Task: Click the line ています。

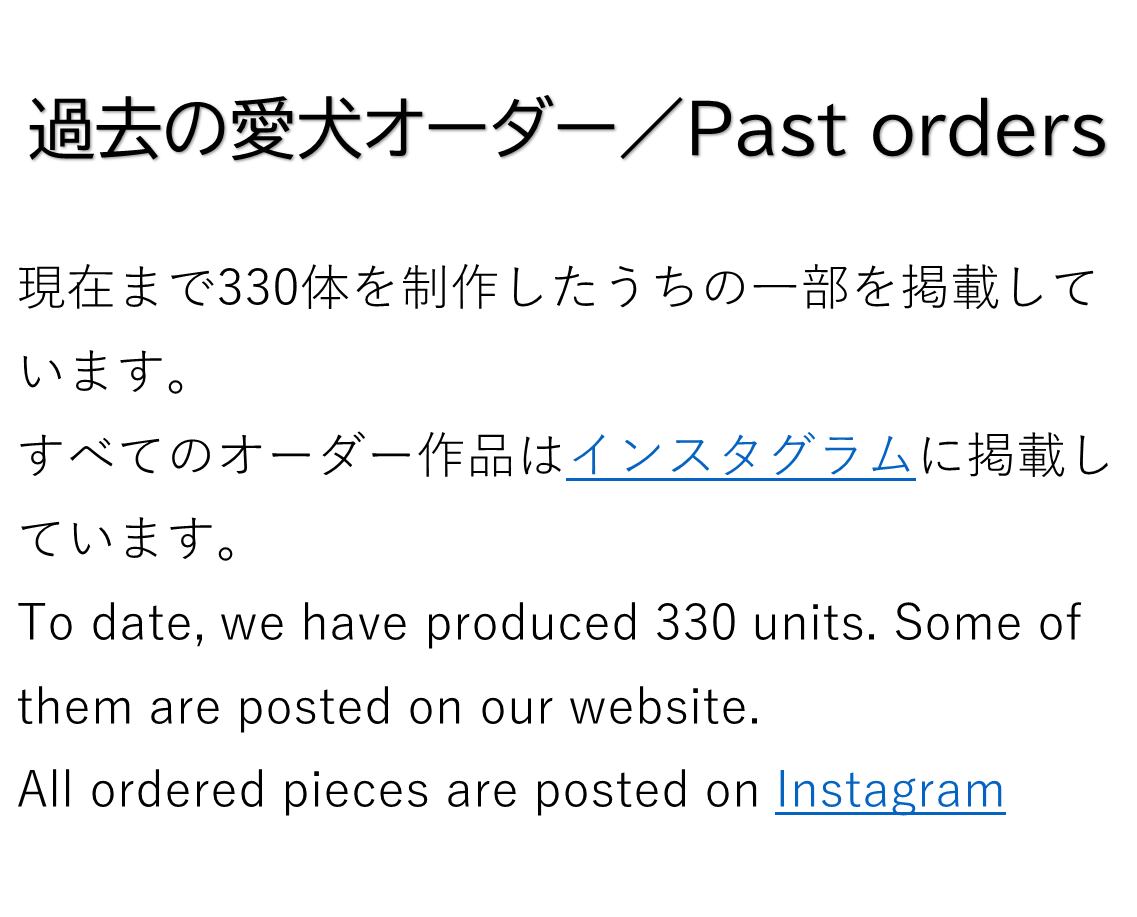Action: click(129, 539)
